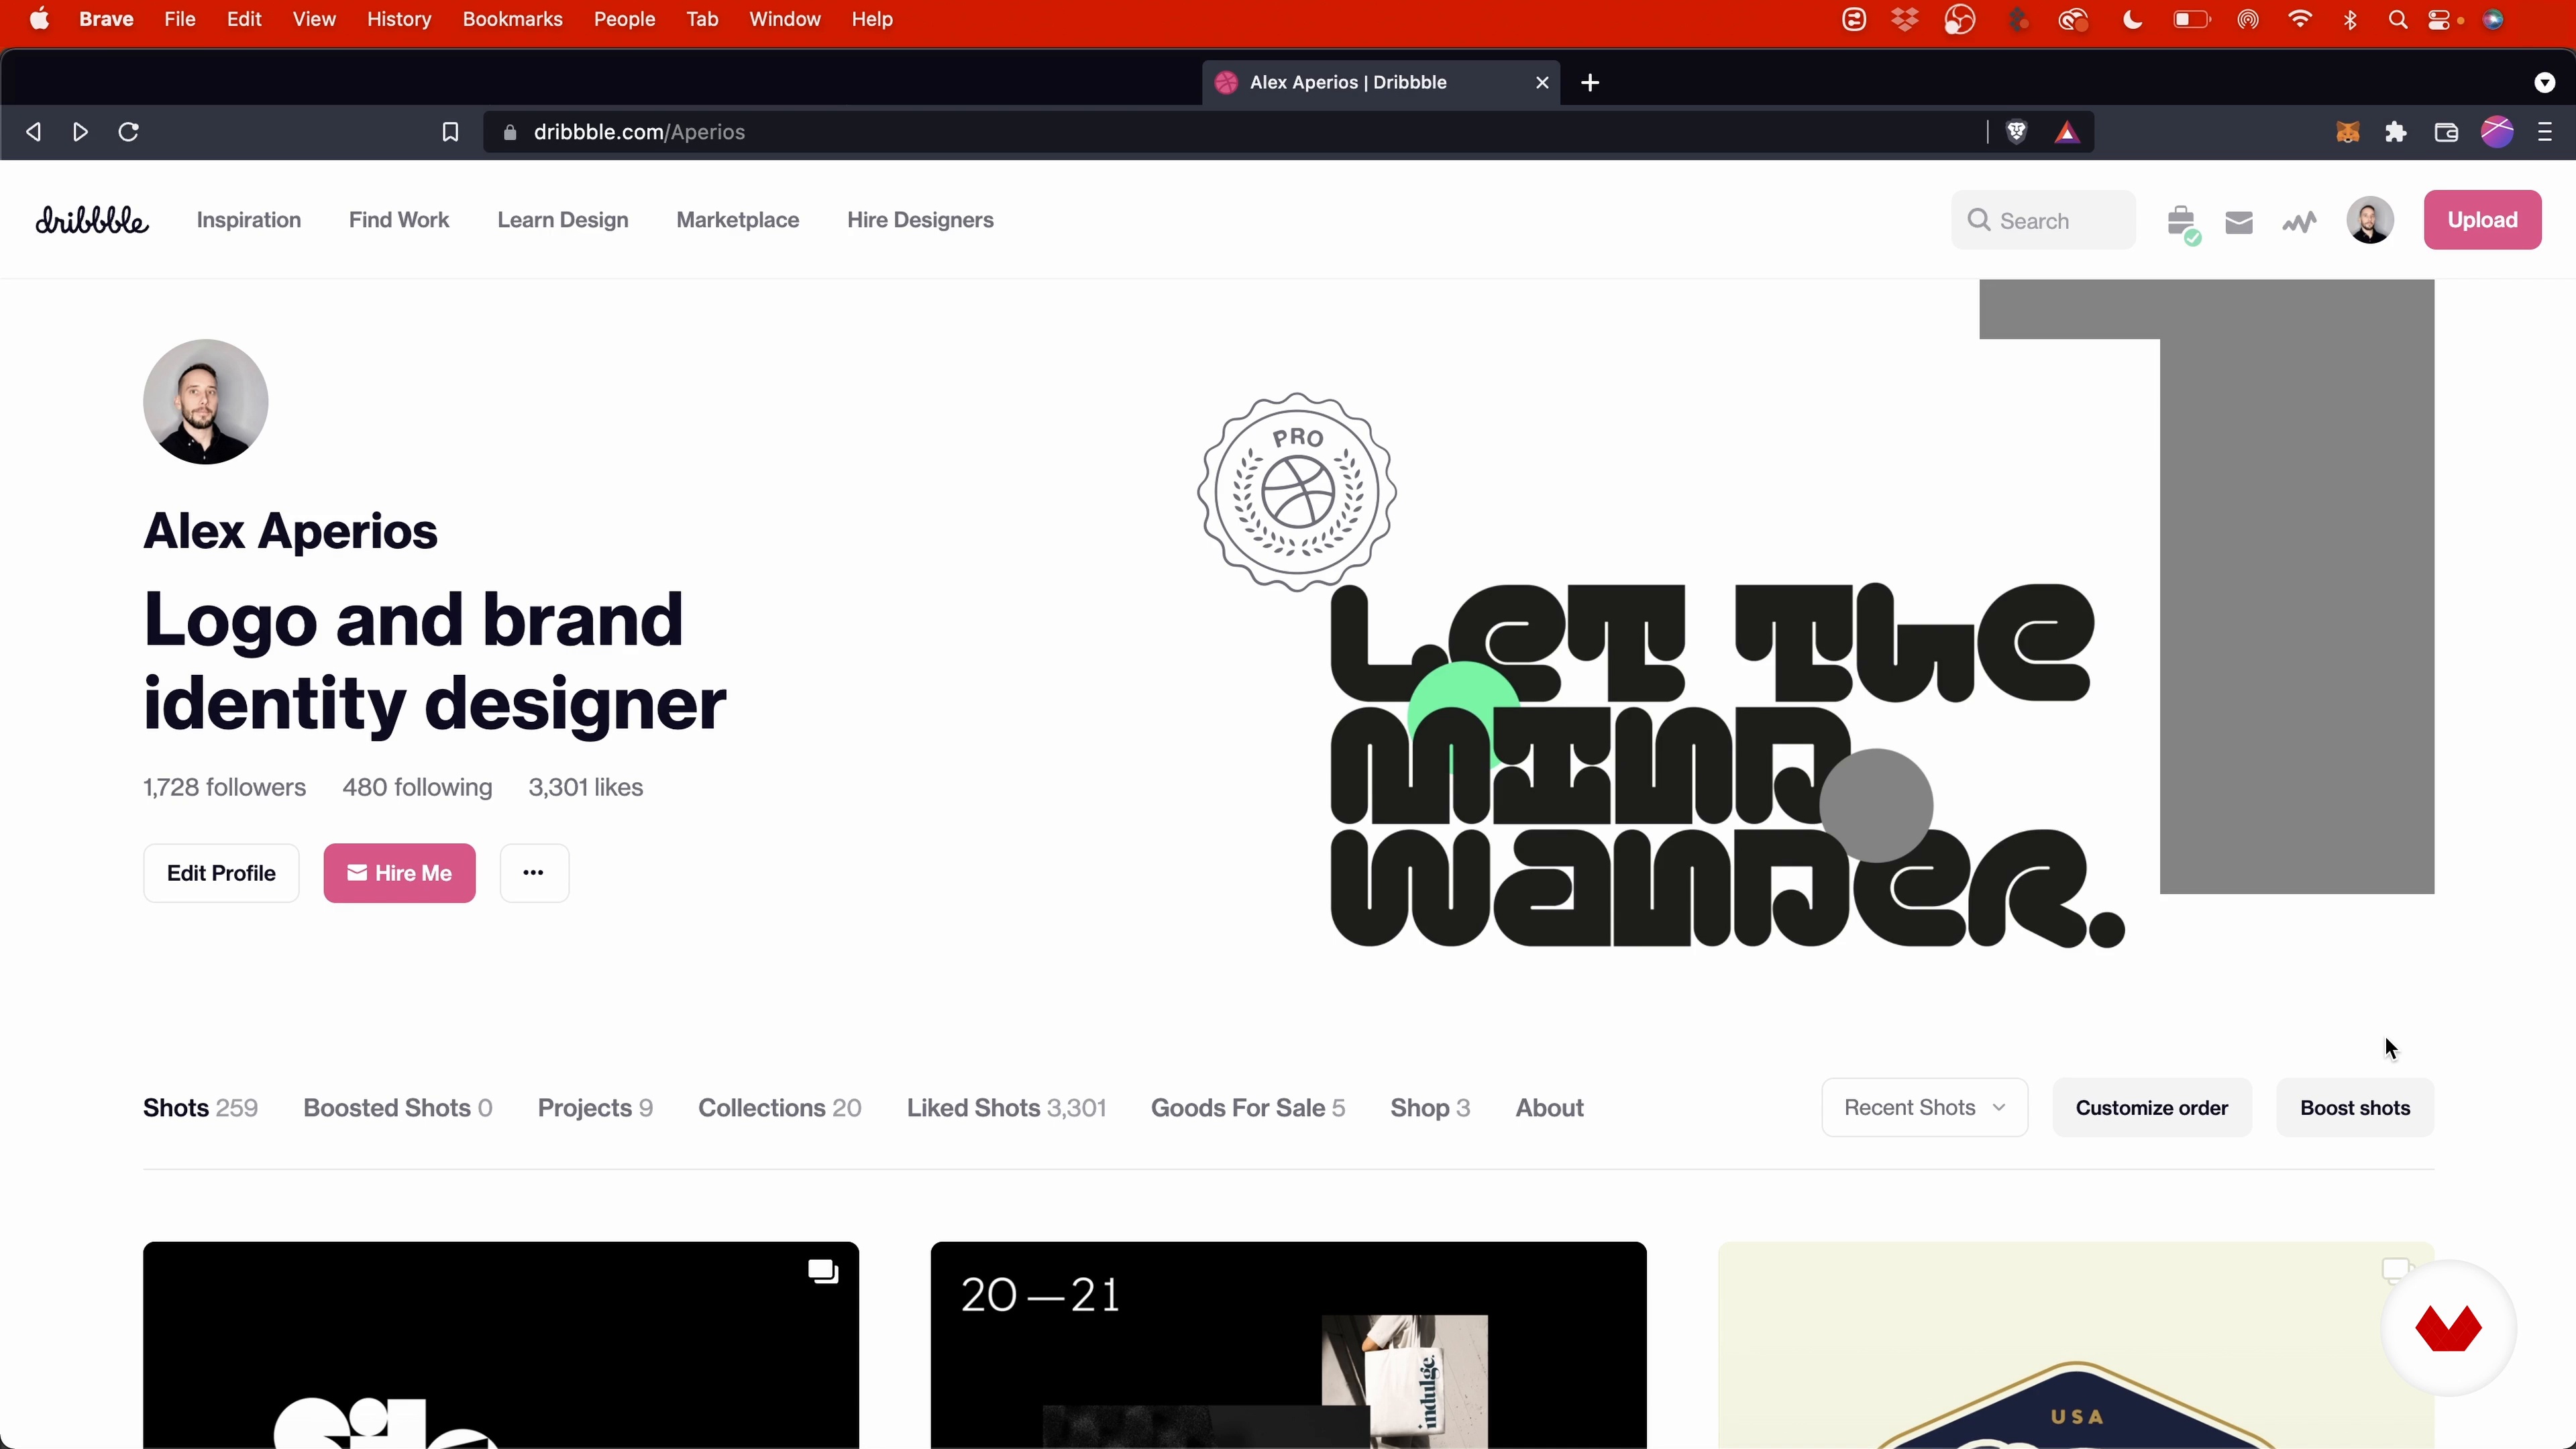Open the messages envelope icon
This screenshot has height=1449, width=2576.
click(2239, 222)
